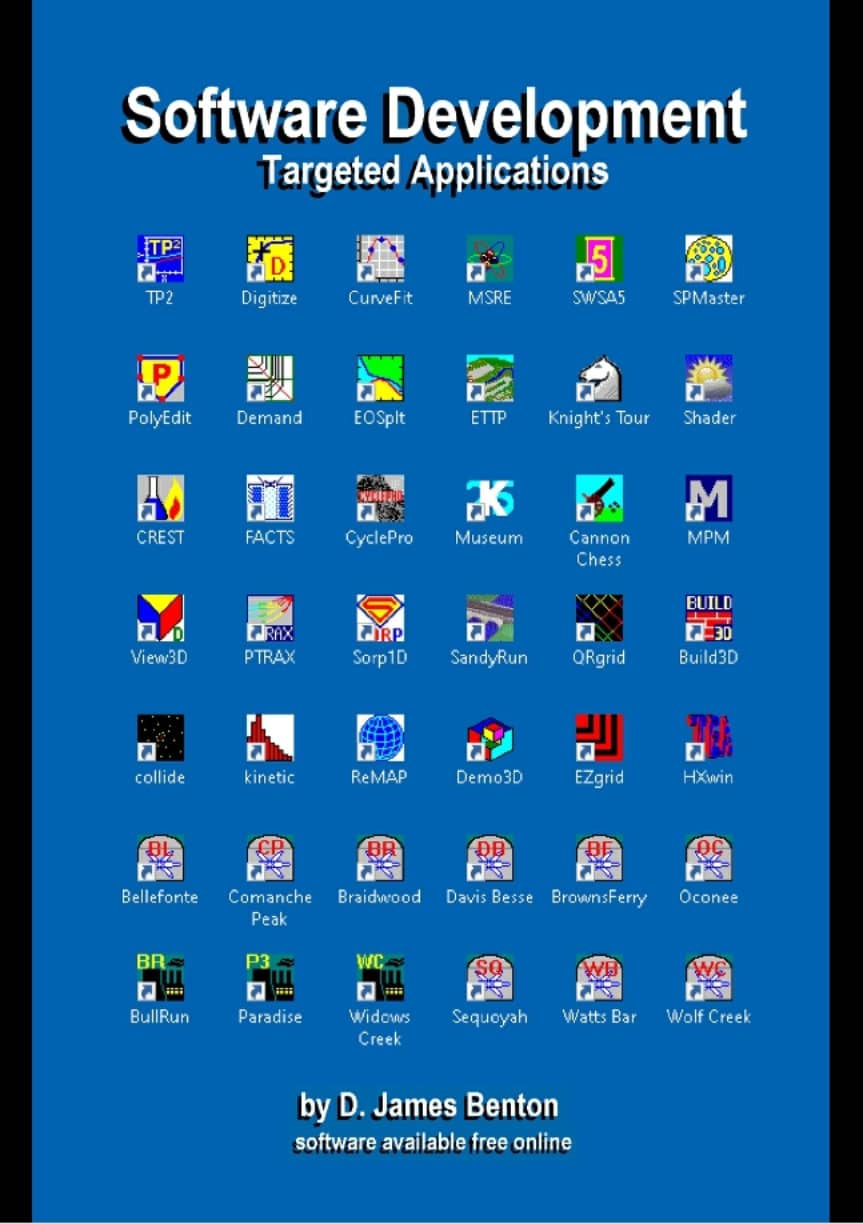Open the Watts Bar WB icon
The width and height of the screenshot is (863, 1224).
click(x=599, y=978)
